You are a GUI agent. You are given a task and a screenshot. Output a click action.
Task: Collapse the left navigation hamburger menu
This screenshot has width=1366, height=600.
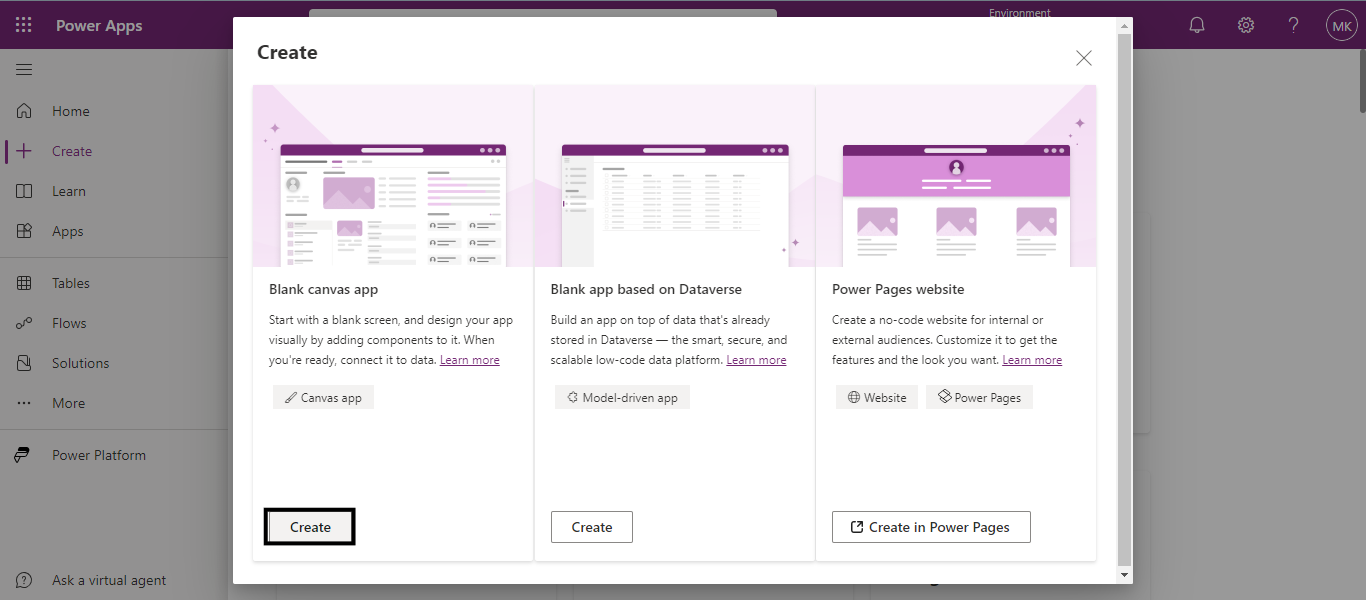24,69
